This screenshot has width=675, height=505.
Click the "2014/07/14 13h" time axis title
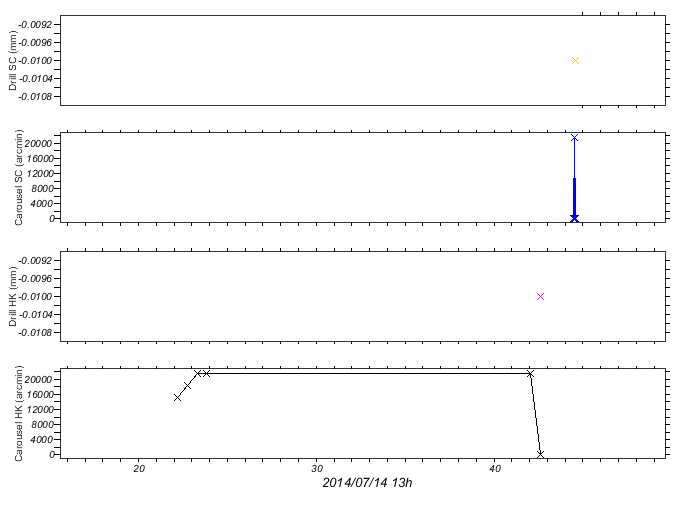pos(367,483)
